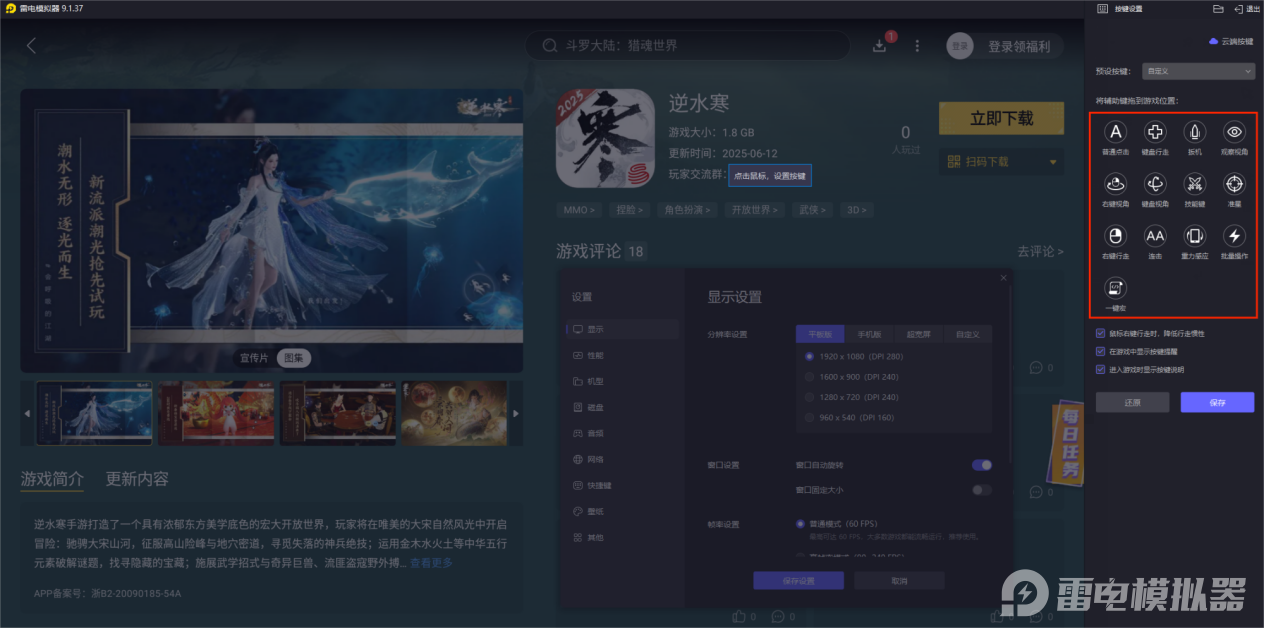This screenshot has height=628, width=1264.
Task: Select the 准星 crosshair aim mapping icon
Action: [x=1234, y=184]
